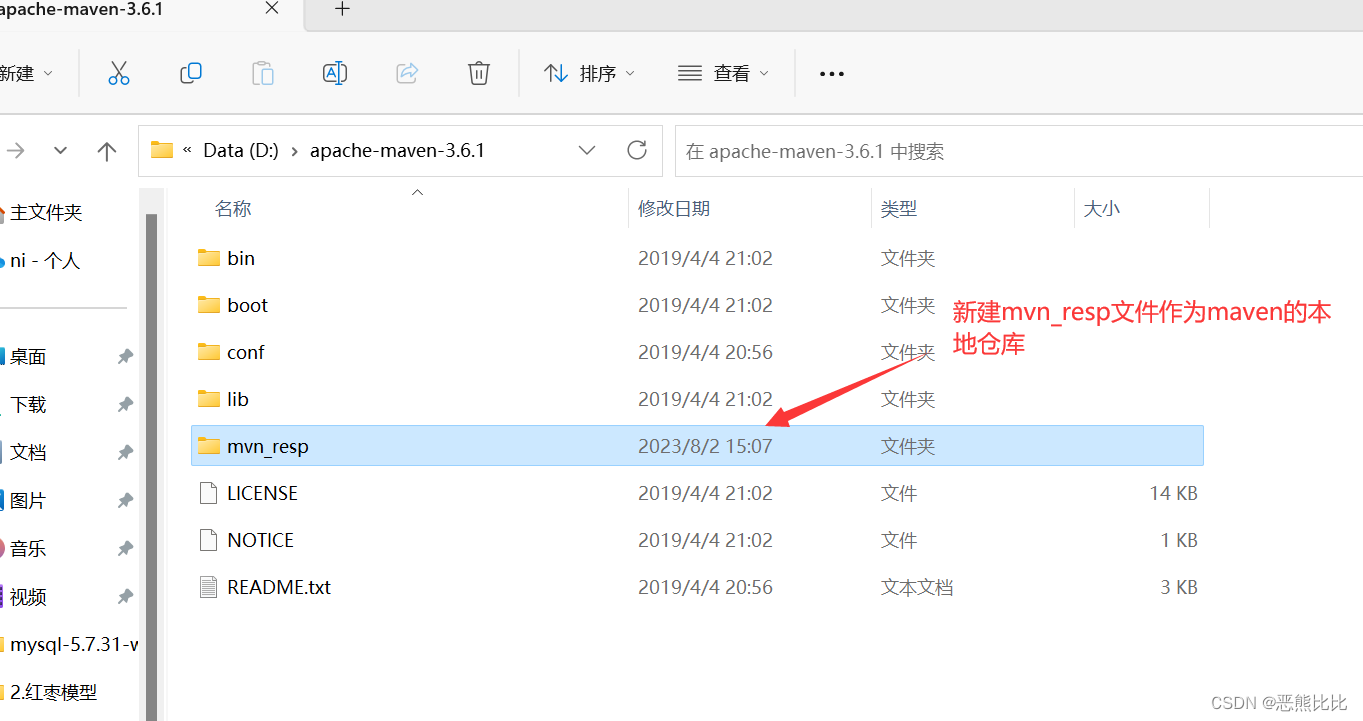Click the Forward navigation arrow
This screenshot has height=721, width=1363.
15,151
